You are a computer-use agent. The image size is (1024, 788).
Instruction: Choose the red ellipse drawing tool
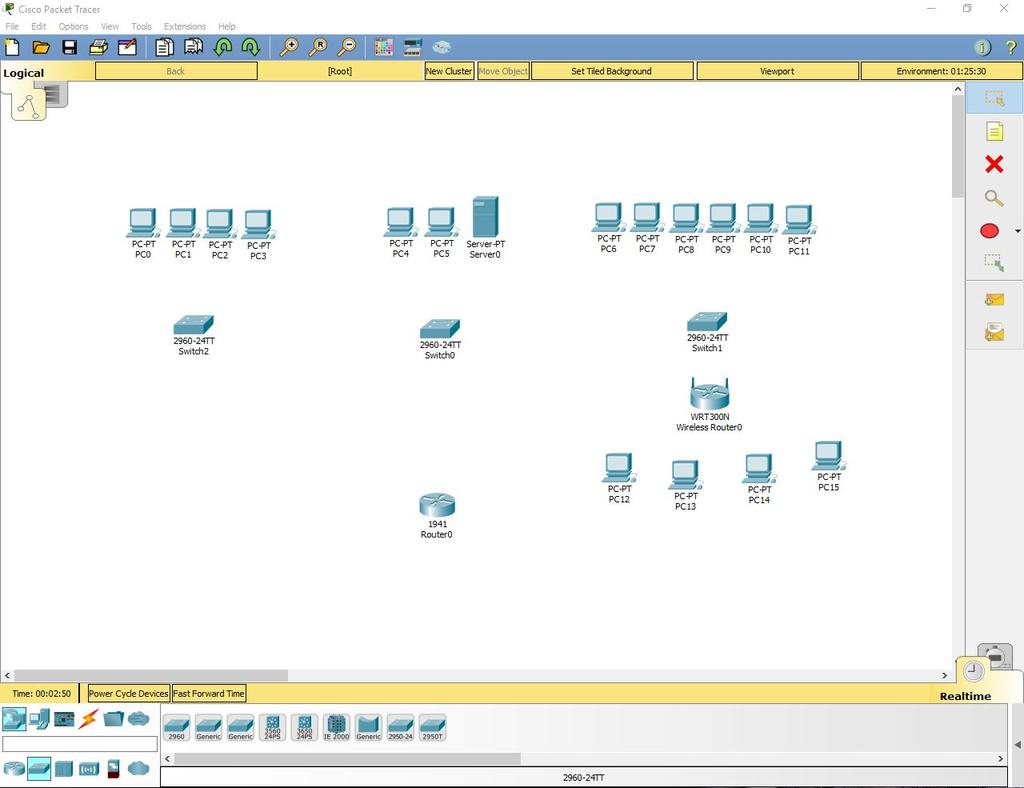pyautogui.click(x=989, y=230)
